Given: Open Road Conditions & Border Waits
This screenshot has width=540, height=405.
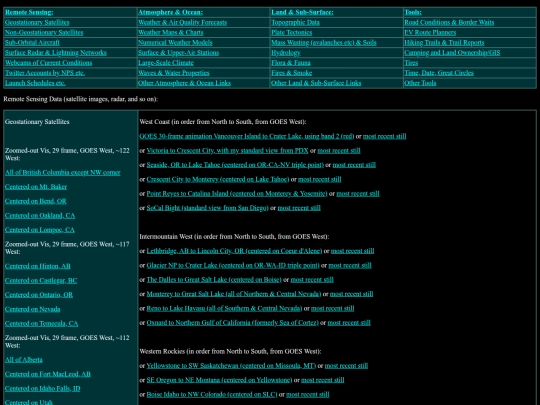Looking at the screenshot, I should tap(449, 22).
